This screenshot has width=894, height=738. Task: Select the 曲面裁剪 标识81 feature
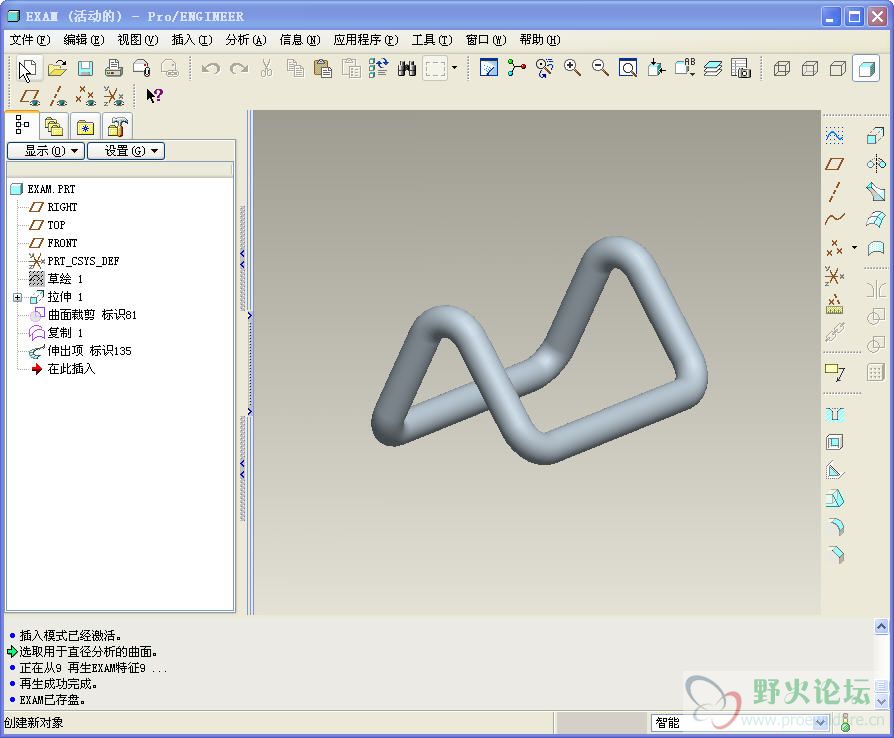click(92, 315)
